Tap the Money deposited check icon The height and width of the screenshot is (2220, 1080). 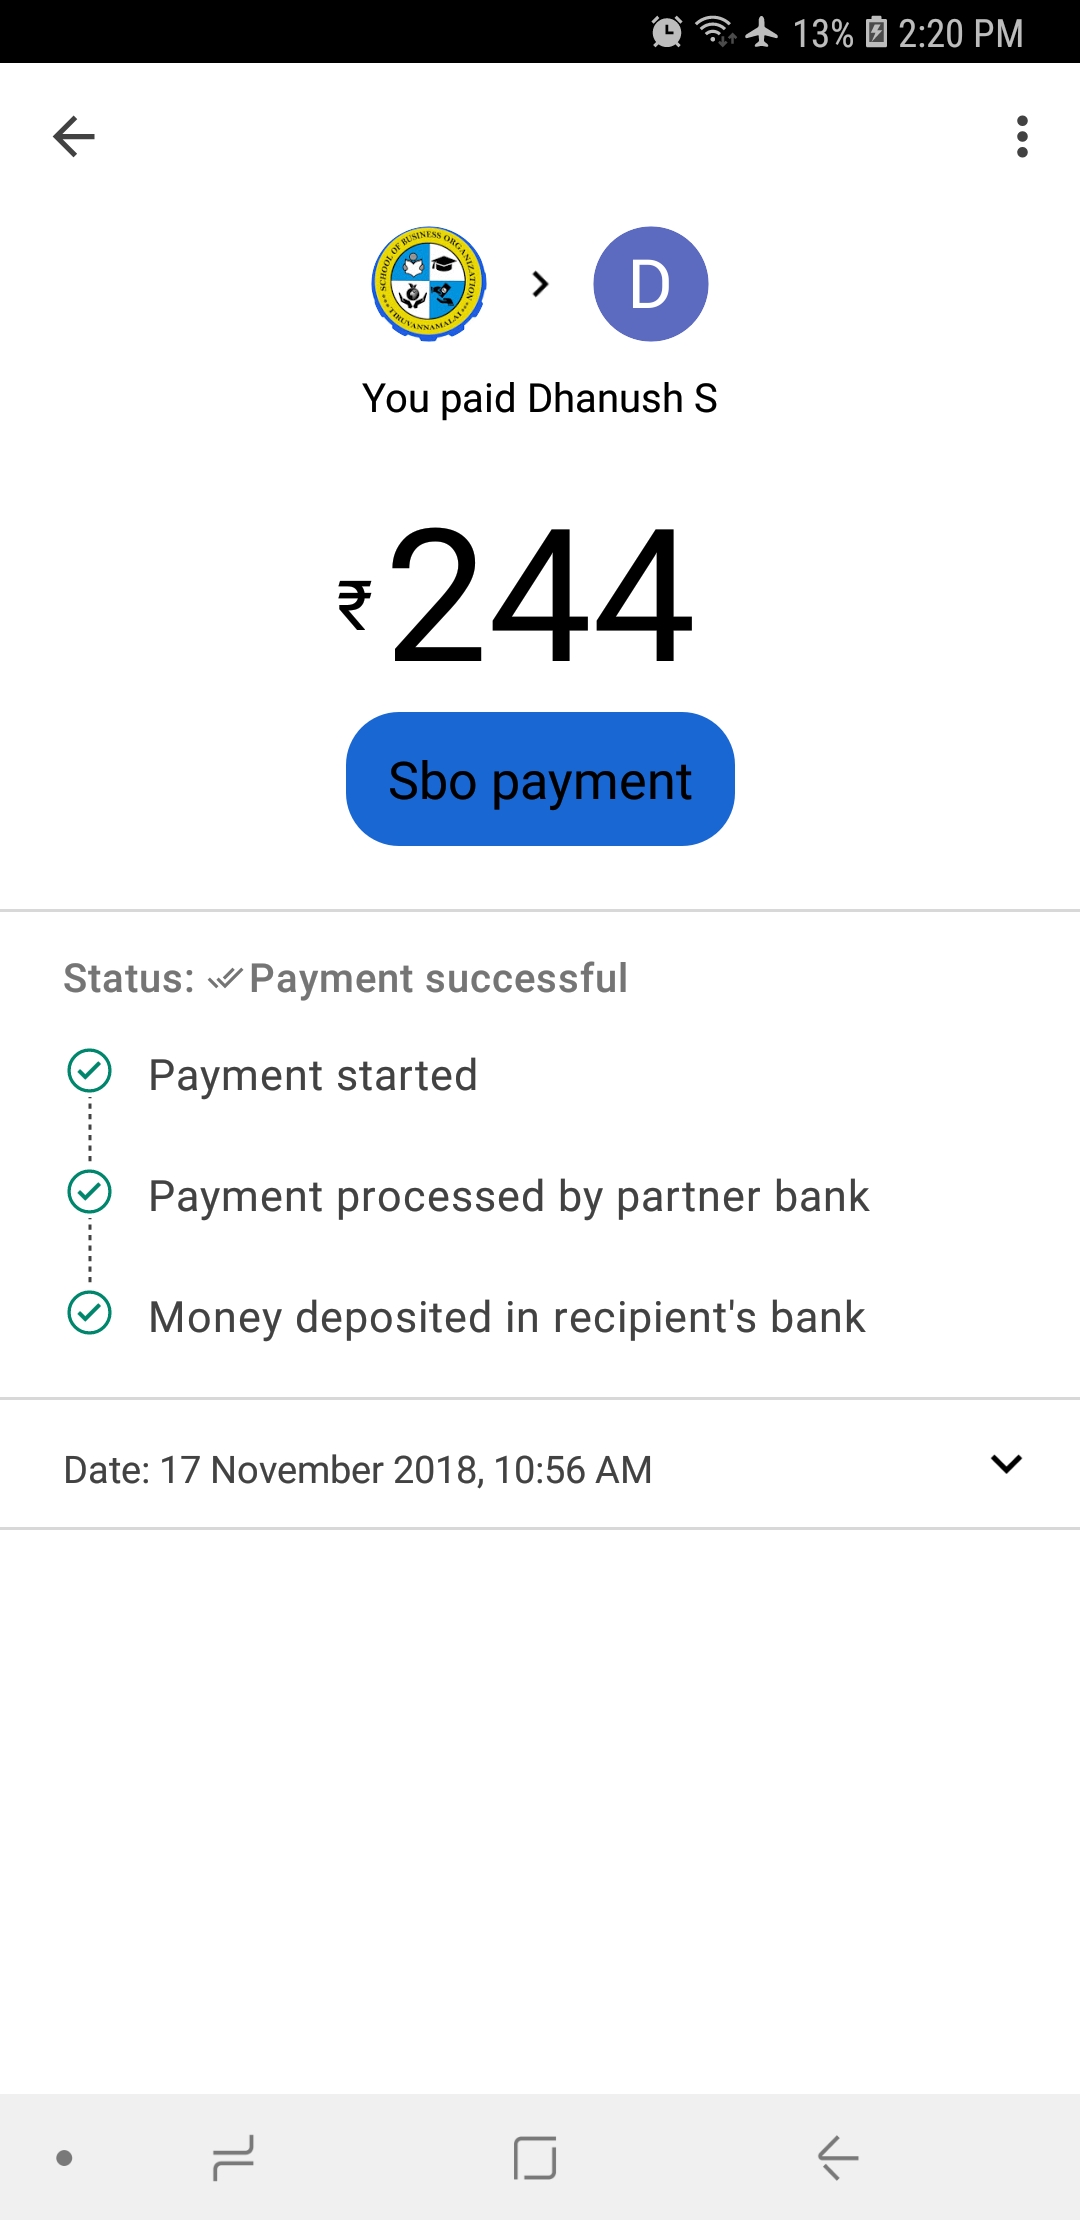90,1313
